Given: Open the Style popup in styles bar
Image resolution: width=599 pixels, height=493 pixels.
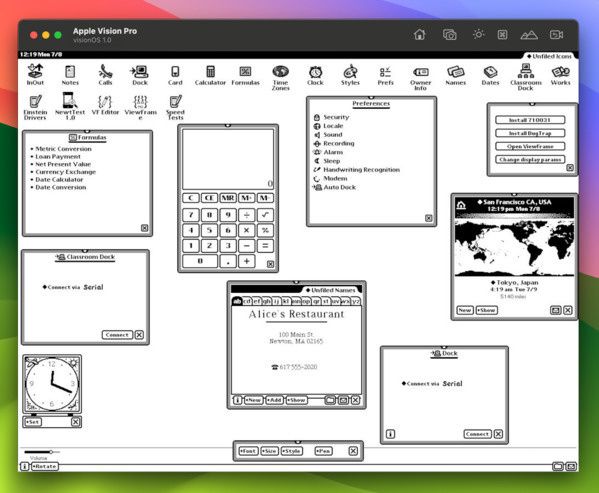Looking at the screenshot, I should (x=292, y=451).
